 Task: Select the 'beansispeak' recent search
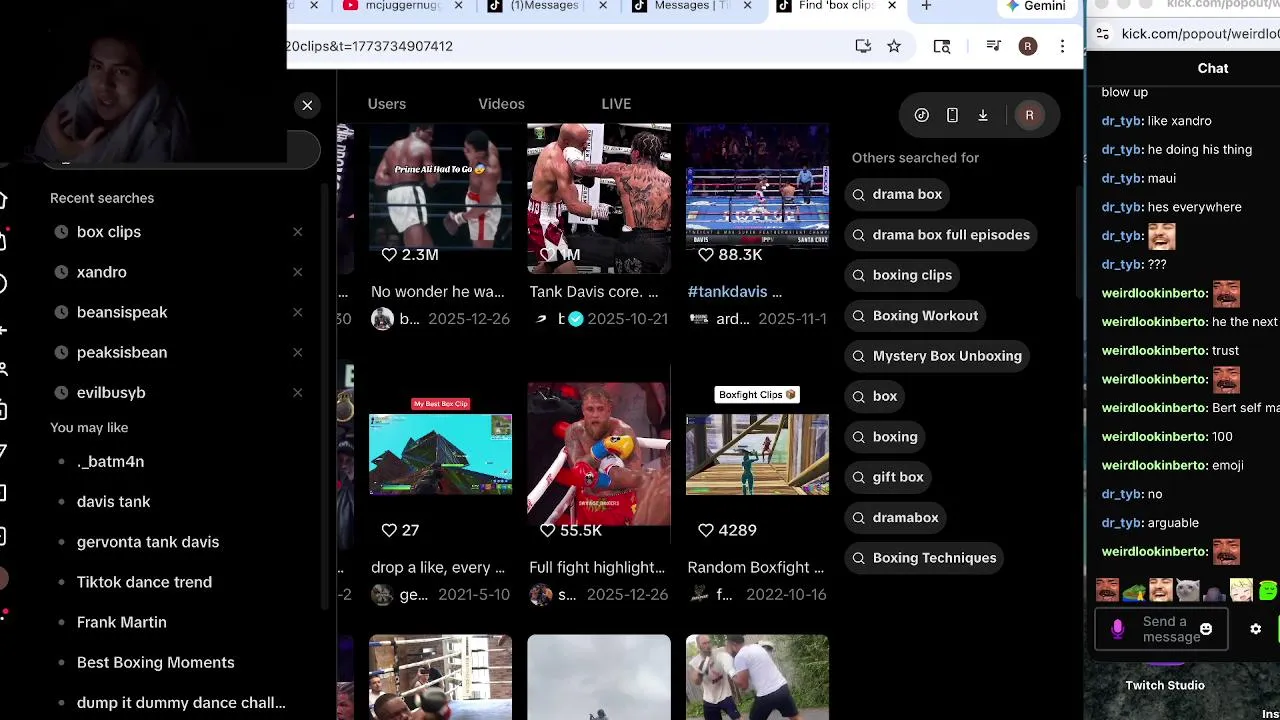coord(122,312)
